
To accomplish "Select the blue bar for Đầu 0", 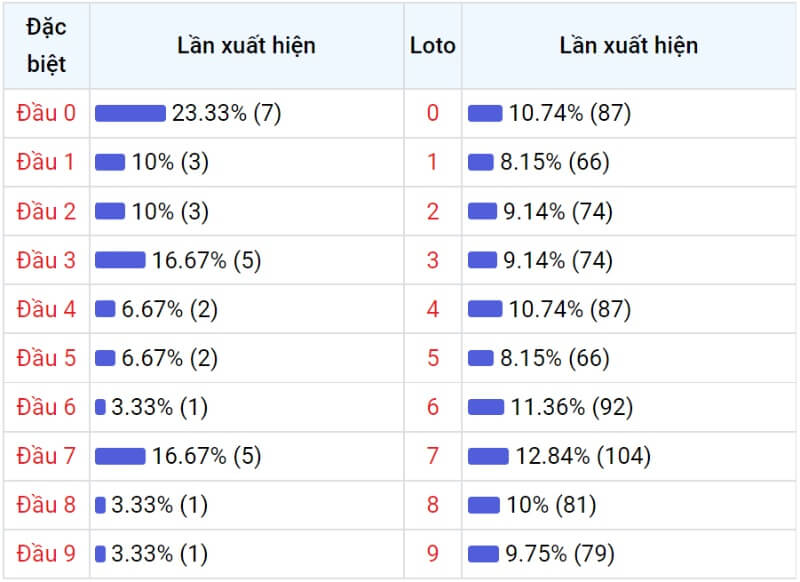I will pyautogui.click(x=131, y=113).
